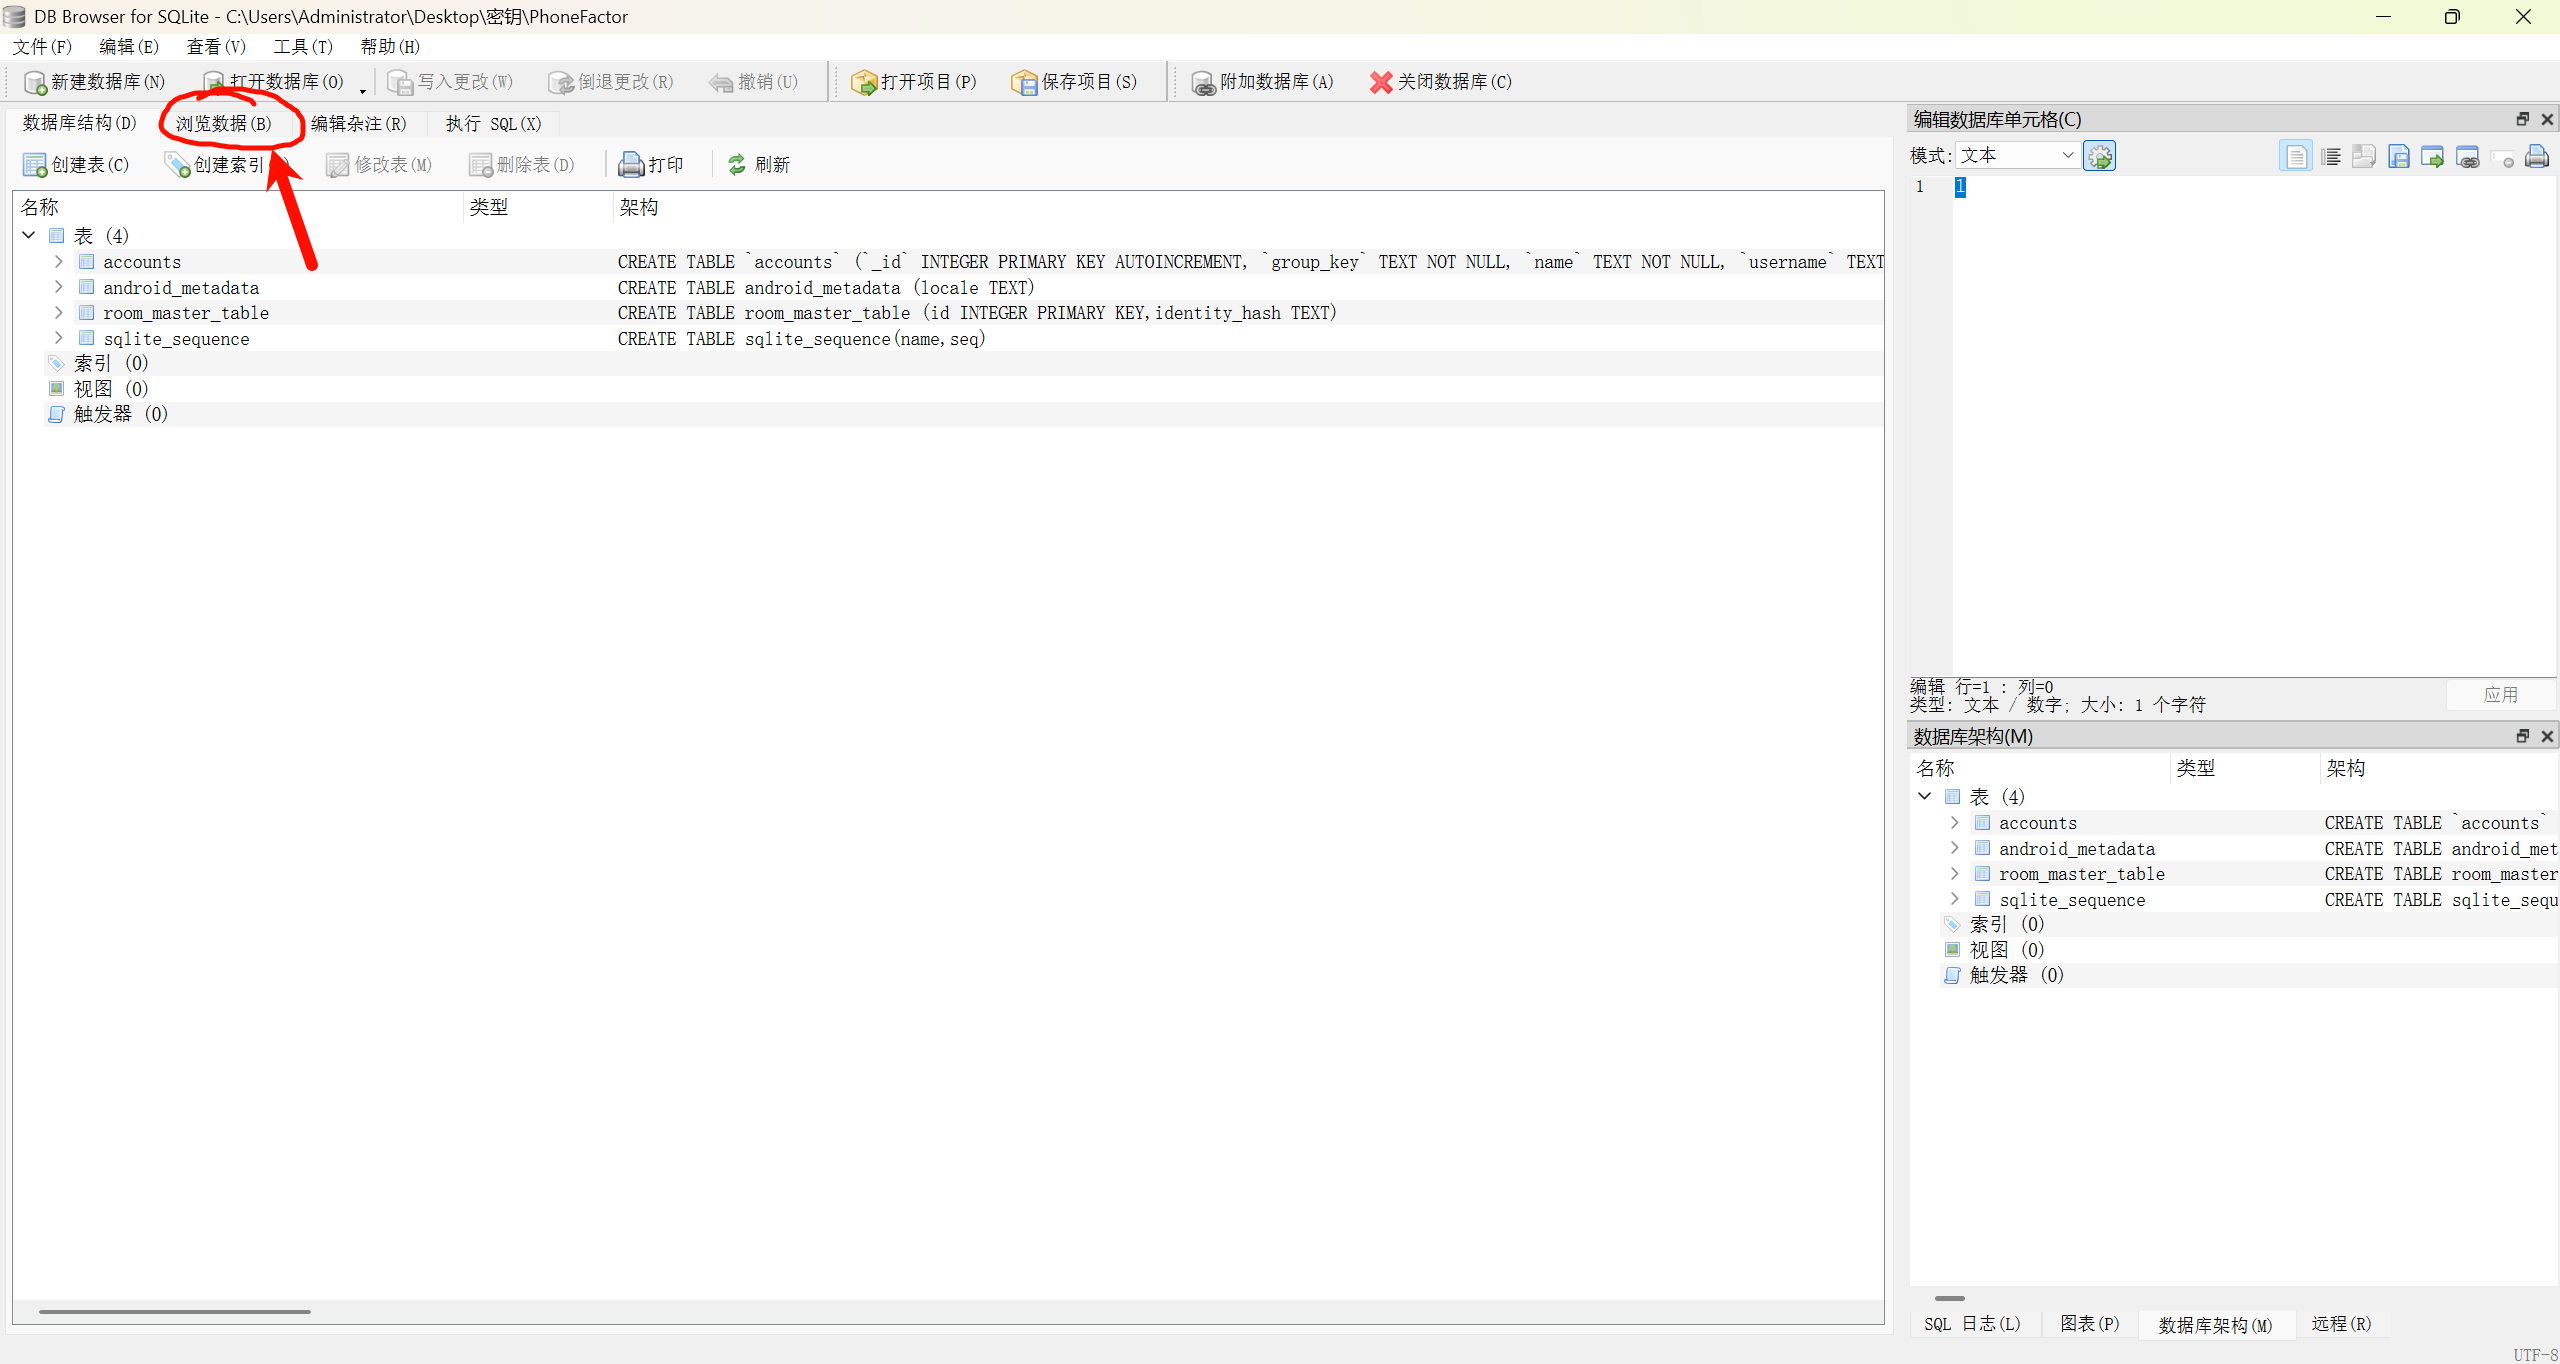Expand the accounts table in main tree
Screen dimensions: 2560x1364
tap(59, 262)
